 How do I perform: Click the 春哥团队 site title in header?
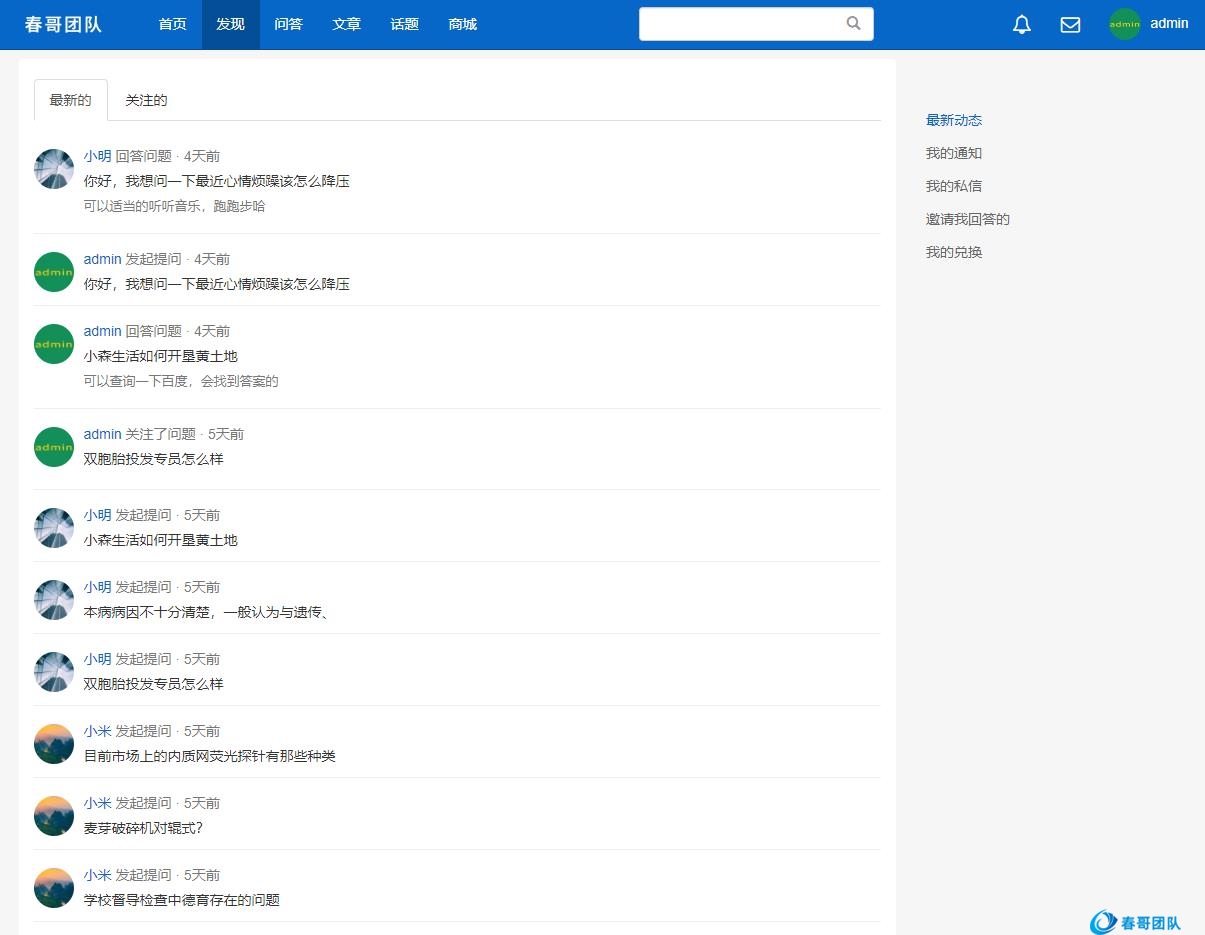click(63, 24)
